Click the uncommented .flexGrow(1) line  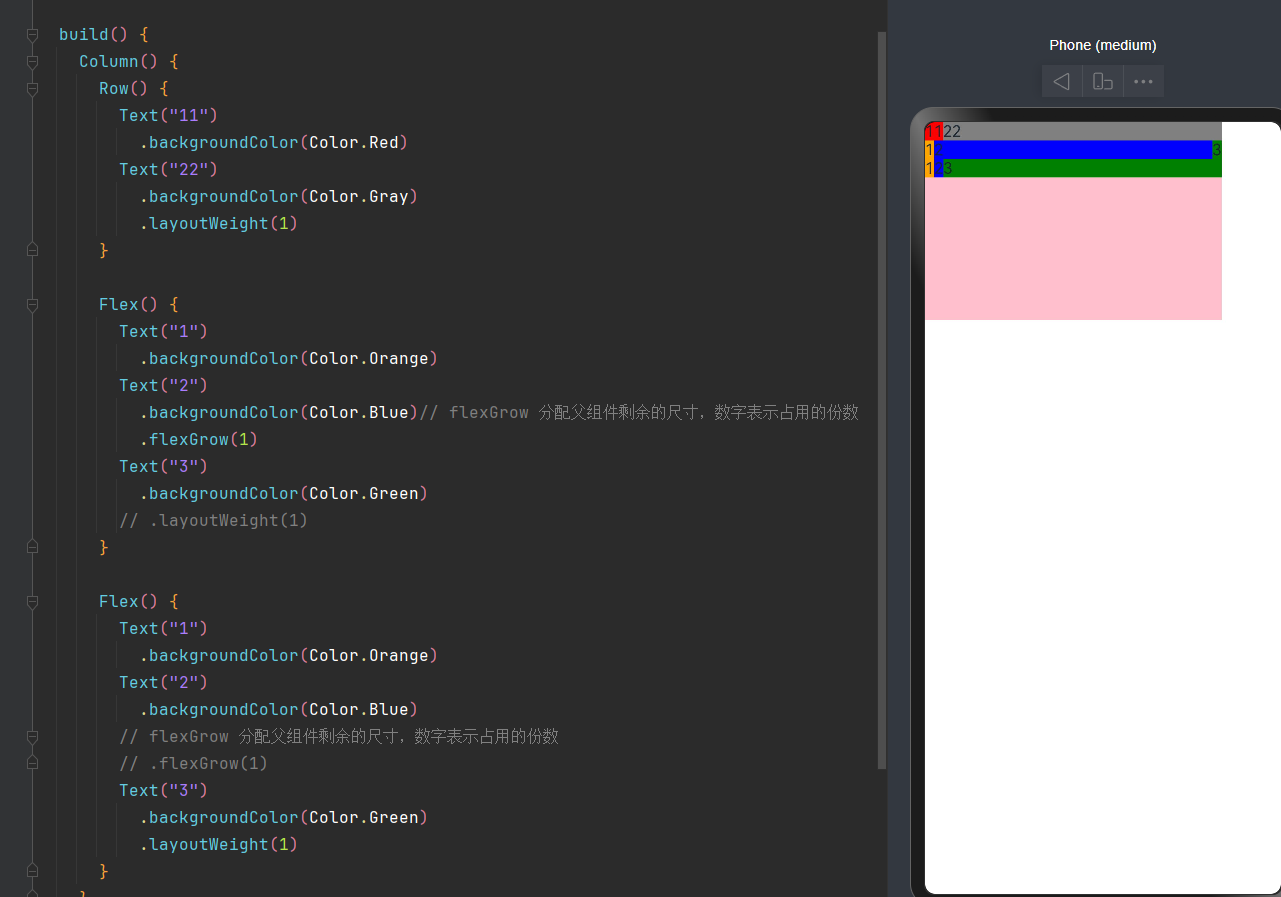pyautogui.click(x=198, y=440)
